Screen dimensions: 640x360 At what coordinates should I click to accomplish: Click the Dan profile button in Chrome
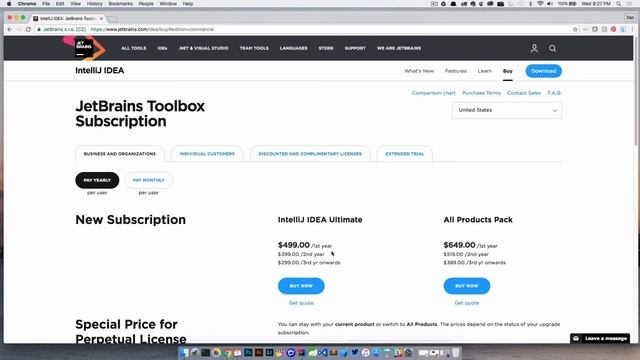coord(630,18)
